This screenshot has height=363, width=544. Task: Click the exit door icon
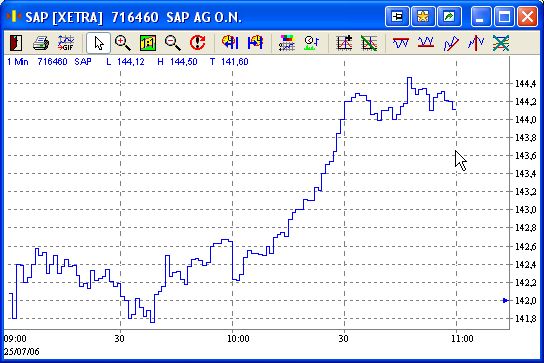[16, 43]
